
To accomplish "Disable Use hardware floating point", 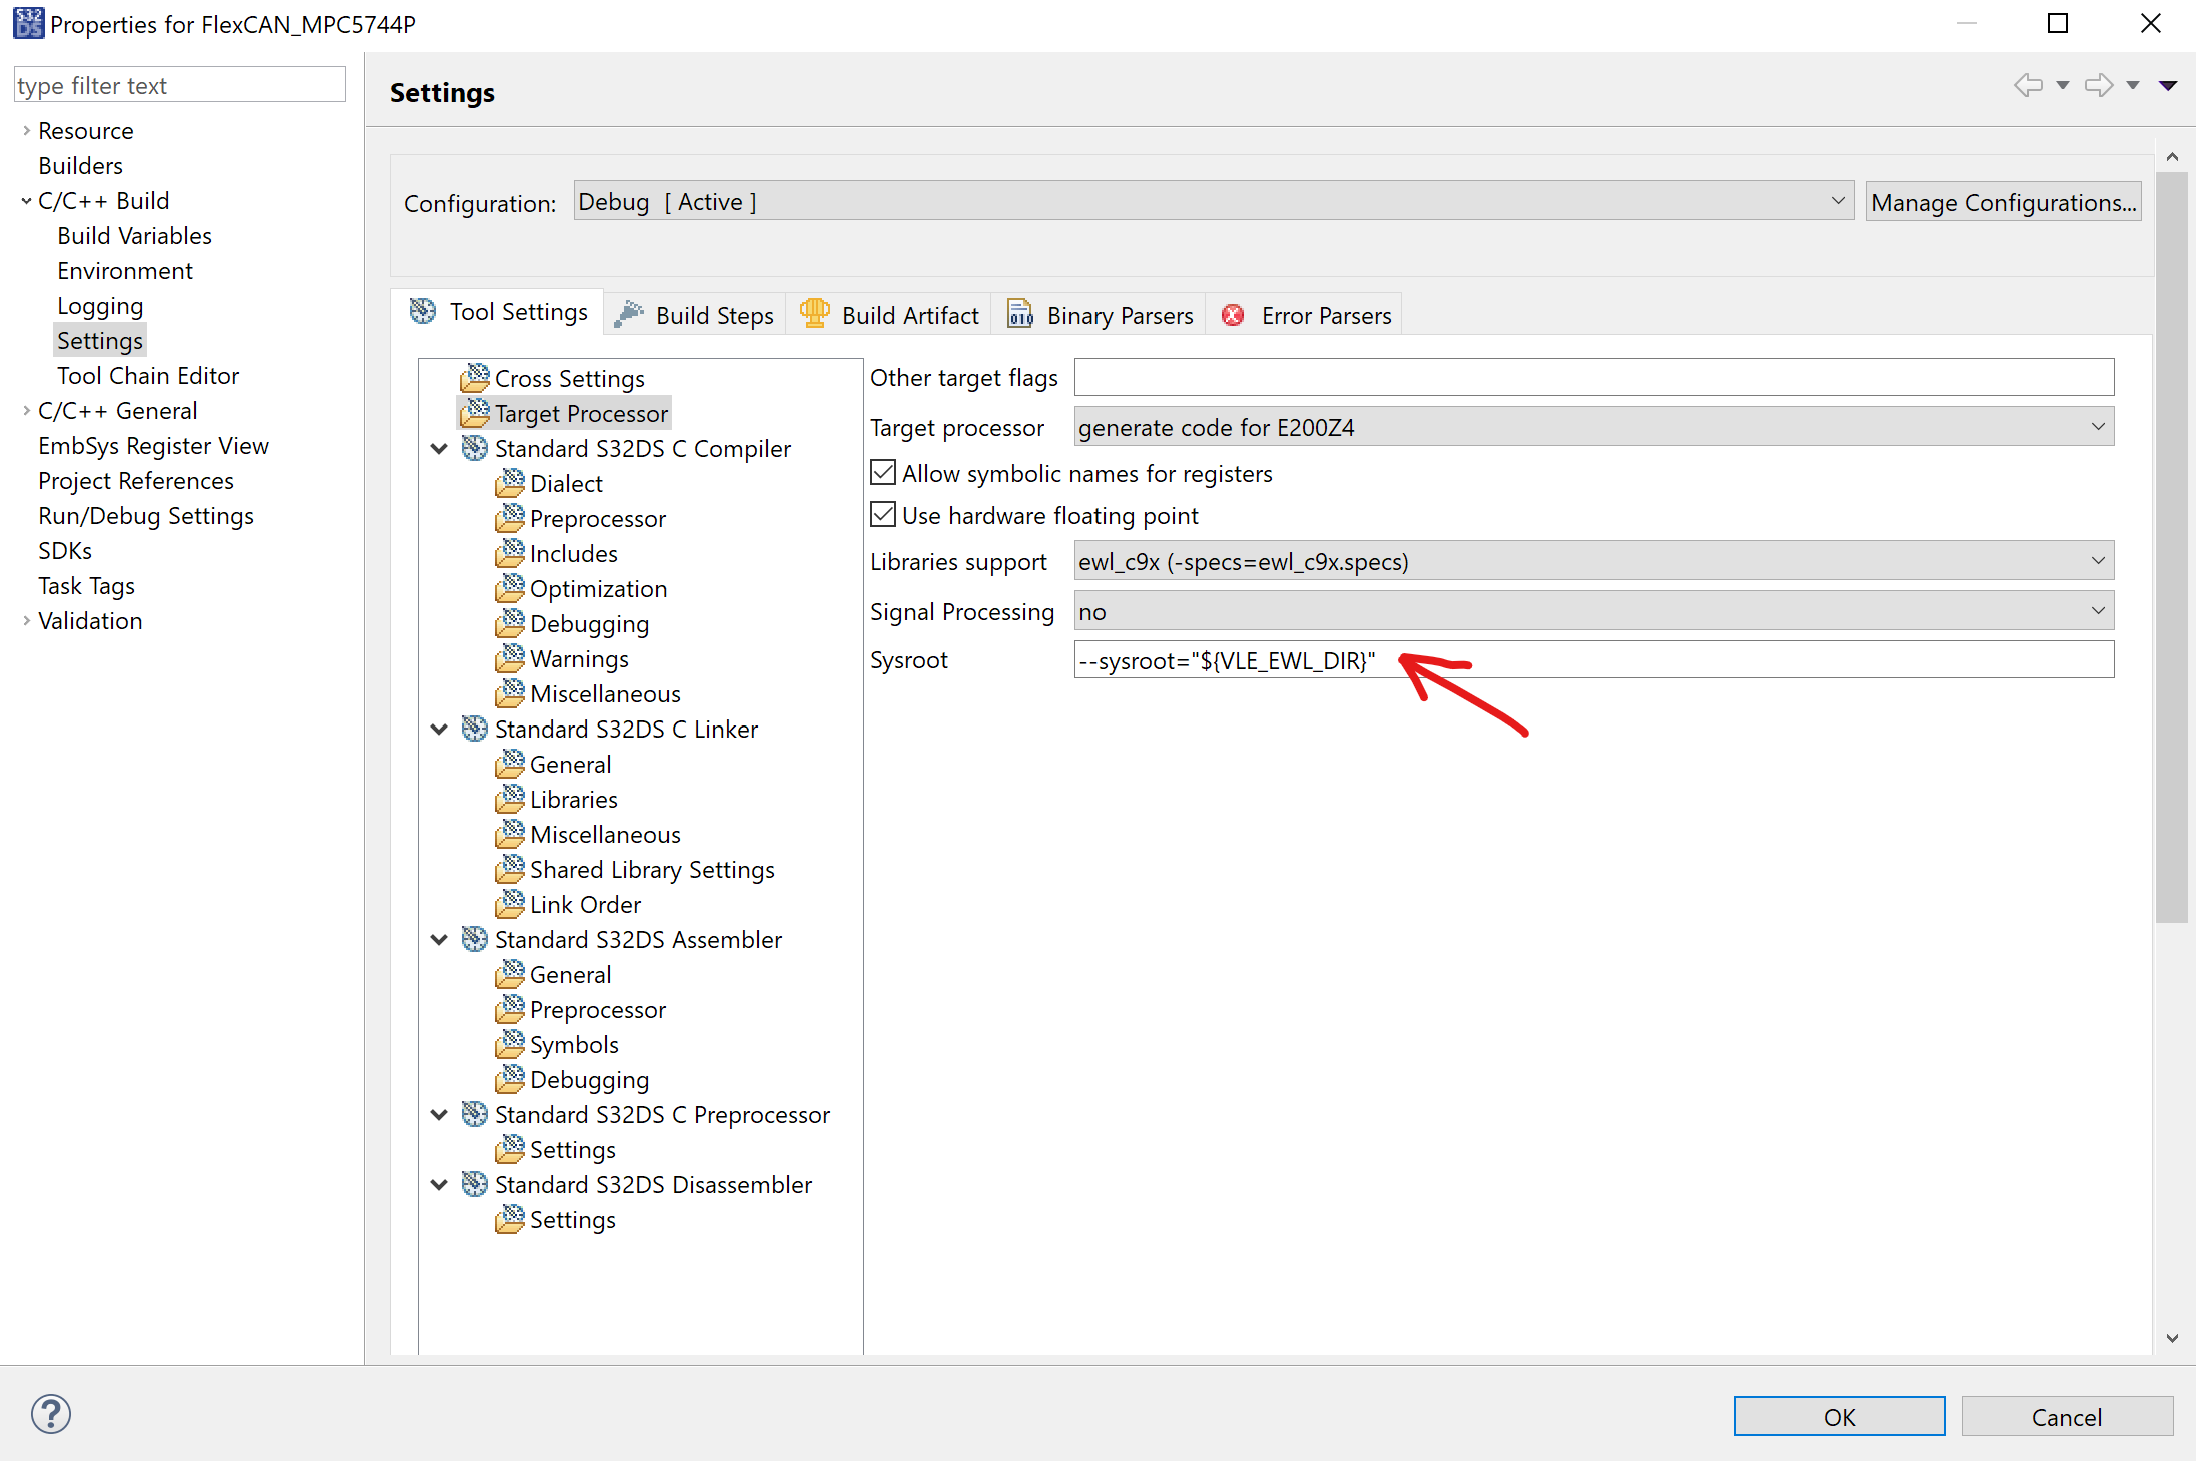I will tap(882, 514).
